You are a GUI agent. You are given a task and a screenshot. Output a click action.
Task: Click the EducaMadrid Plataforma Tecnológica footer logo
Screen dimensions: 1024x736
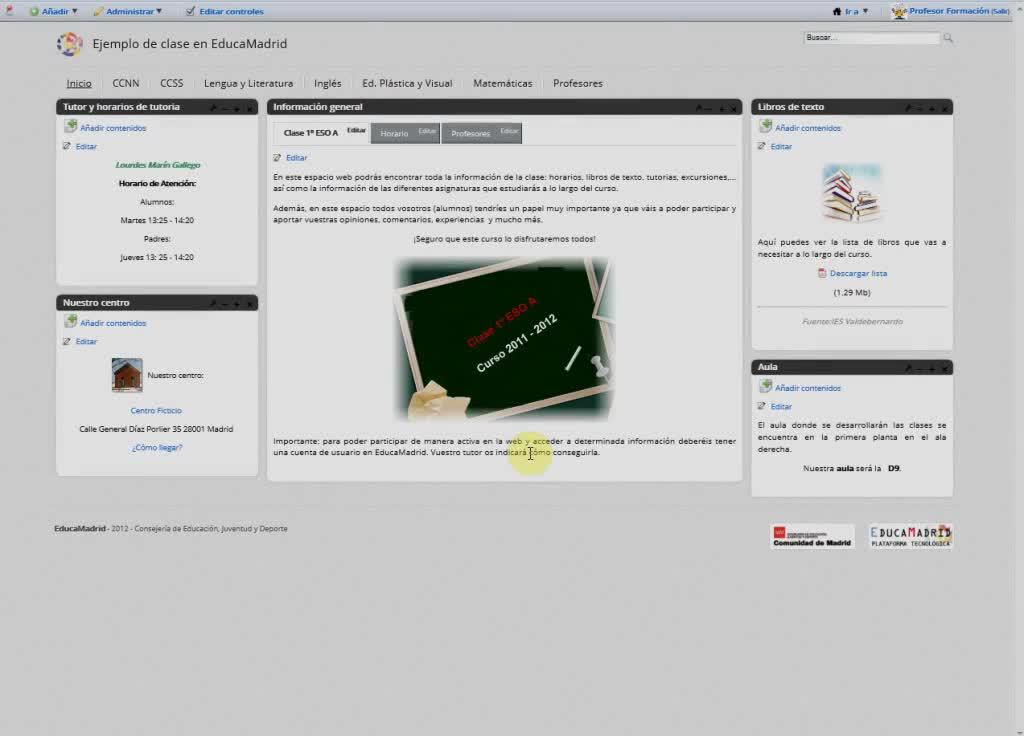(910, 536)
